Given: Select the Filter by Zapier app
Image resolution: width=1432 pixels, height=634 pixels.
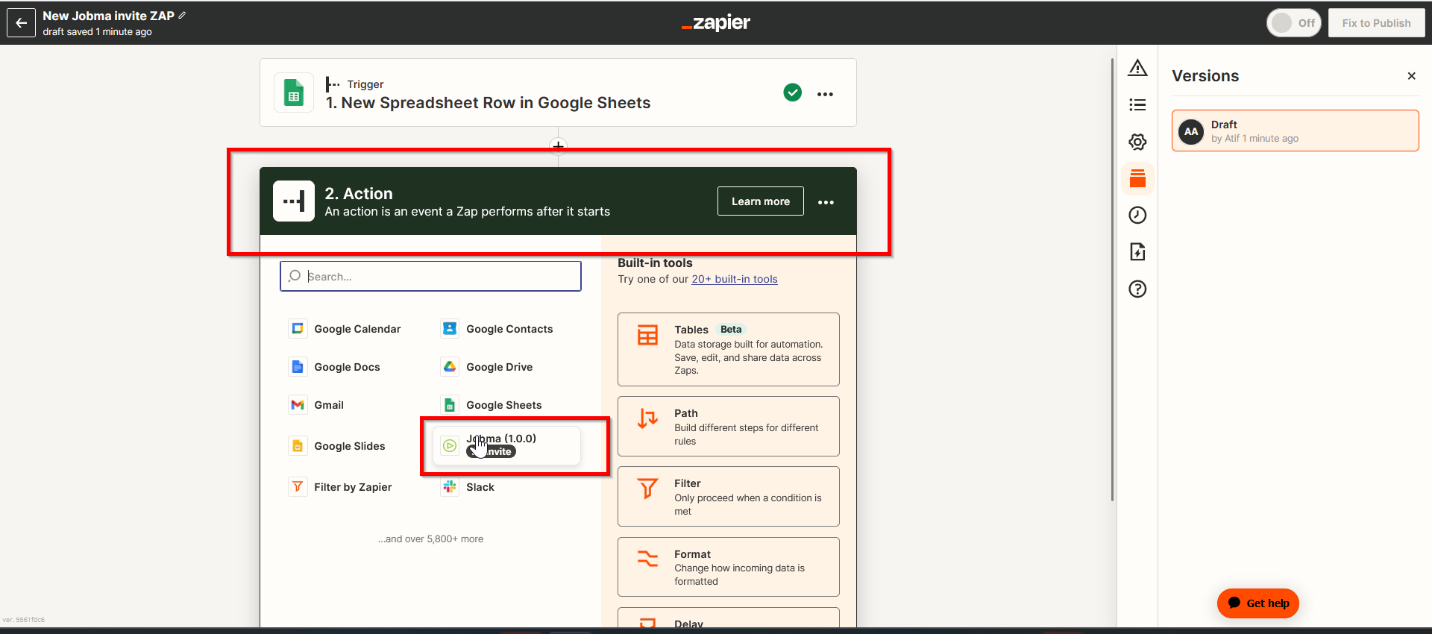Looking at the screenshot, I should point(340,487).
